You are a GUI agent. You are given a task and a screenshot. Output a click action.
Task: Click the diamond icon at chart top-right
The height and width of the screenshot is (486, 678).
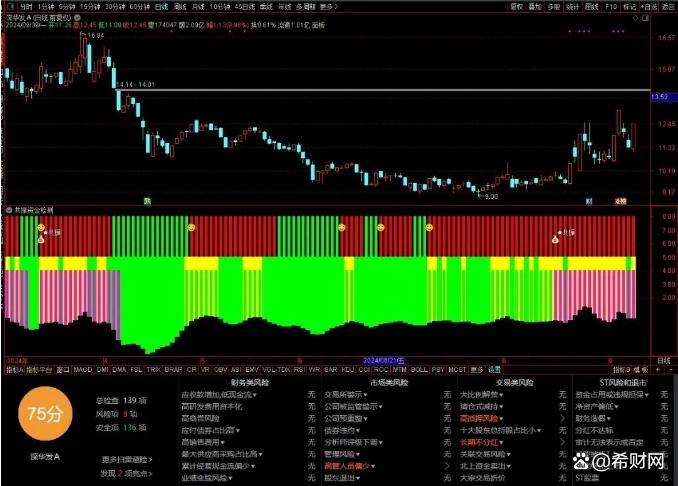click(x=635, y=18)
